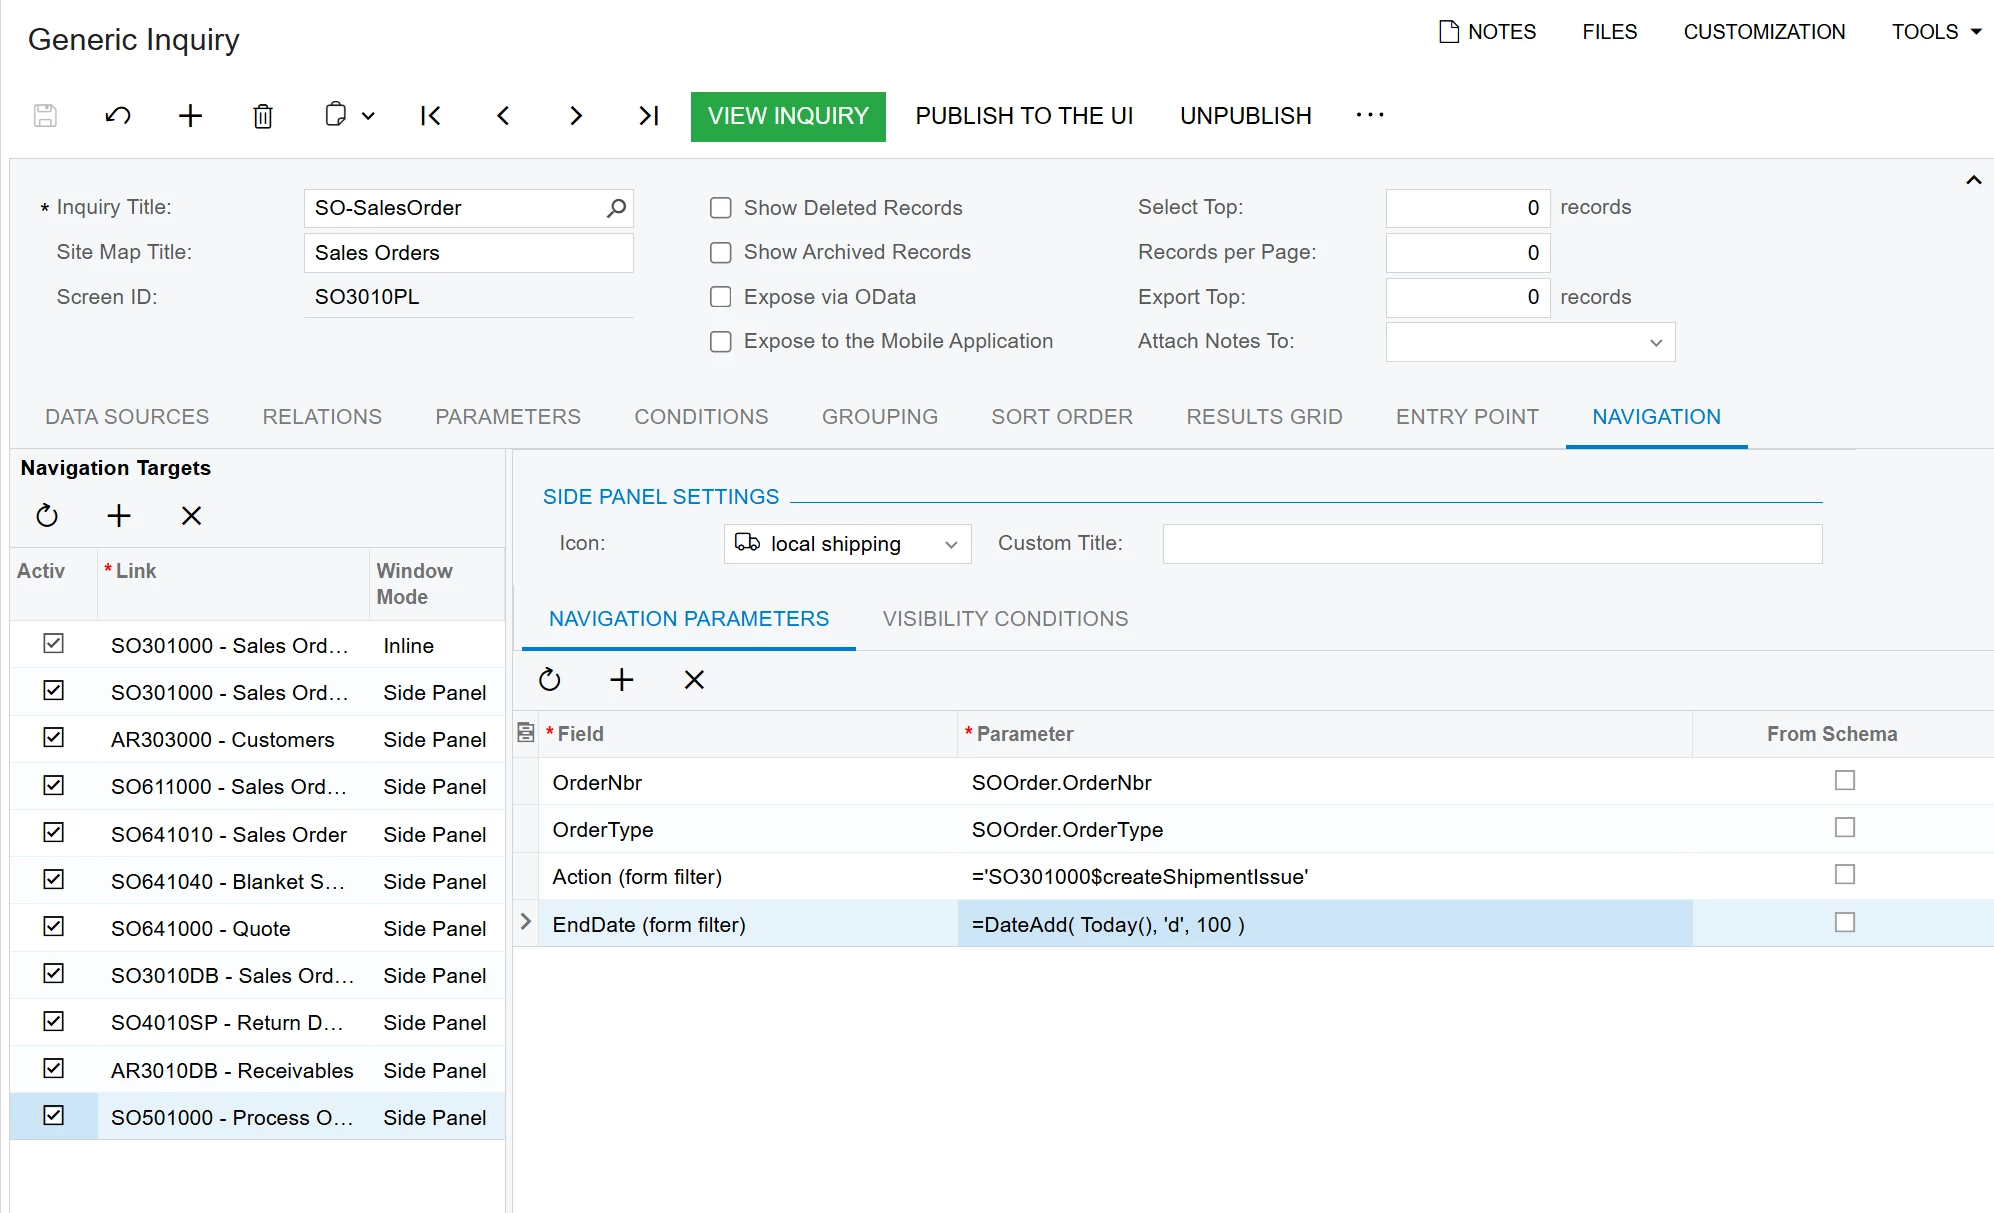This screenshot has height=1213, width=1994.
Task: Click the Inquiry Title search magnifier icon
Action: coord(616,208)
